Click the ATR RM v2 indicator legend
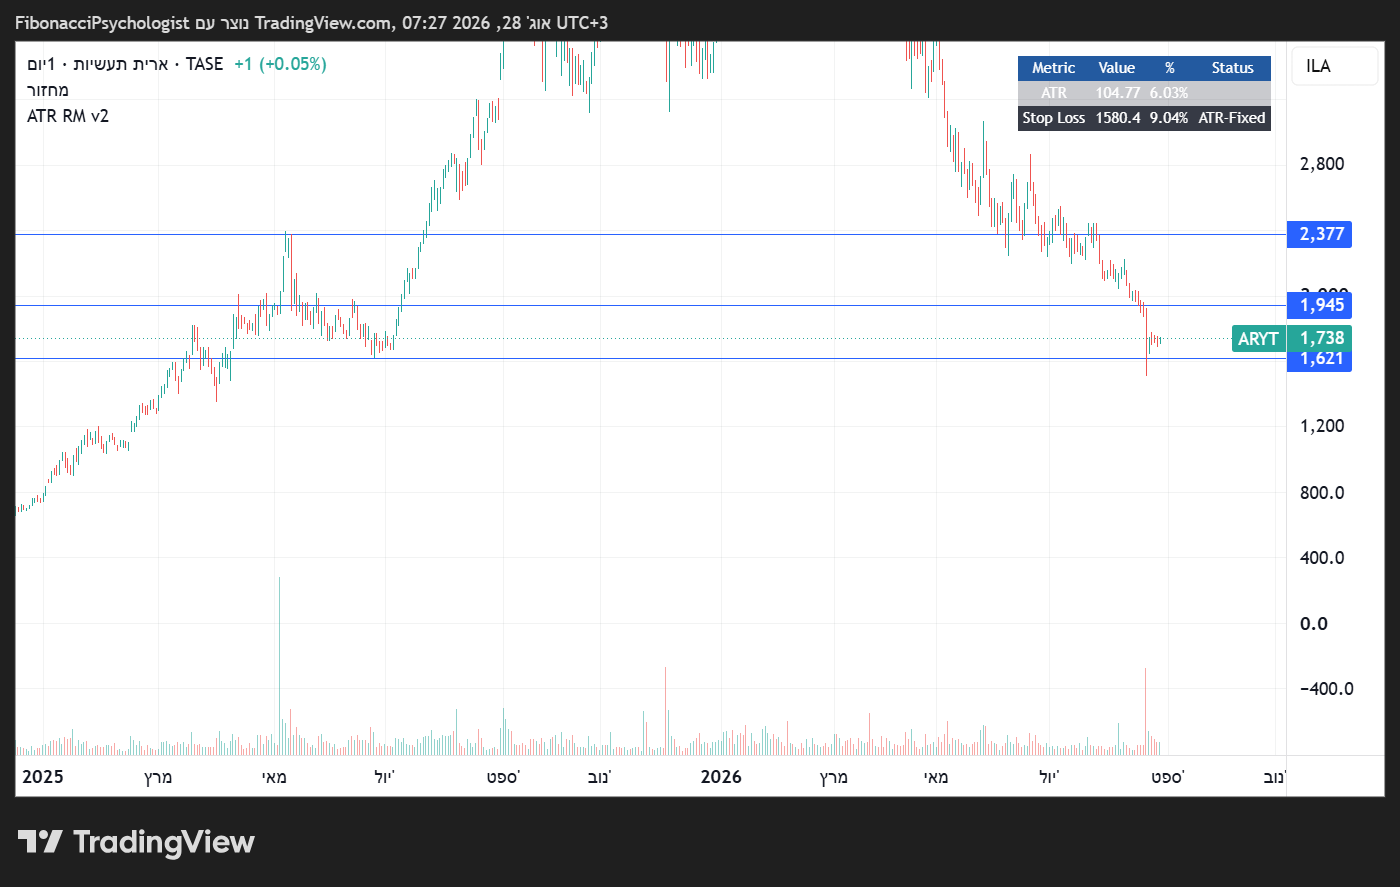 (x=68, y=116)
